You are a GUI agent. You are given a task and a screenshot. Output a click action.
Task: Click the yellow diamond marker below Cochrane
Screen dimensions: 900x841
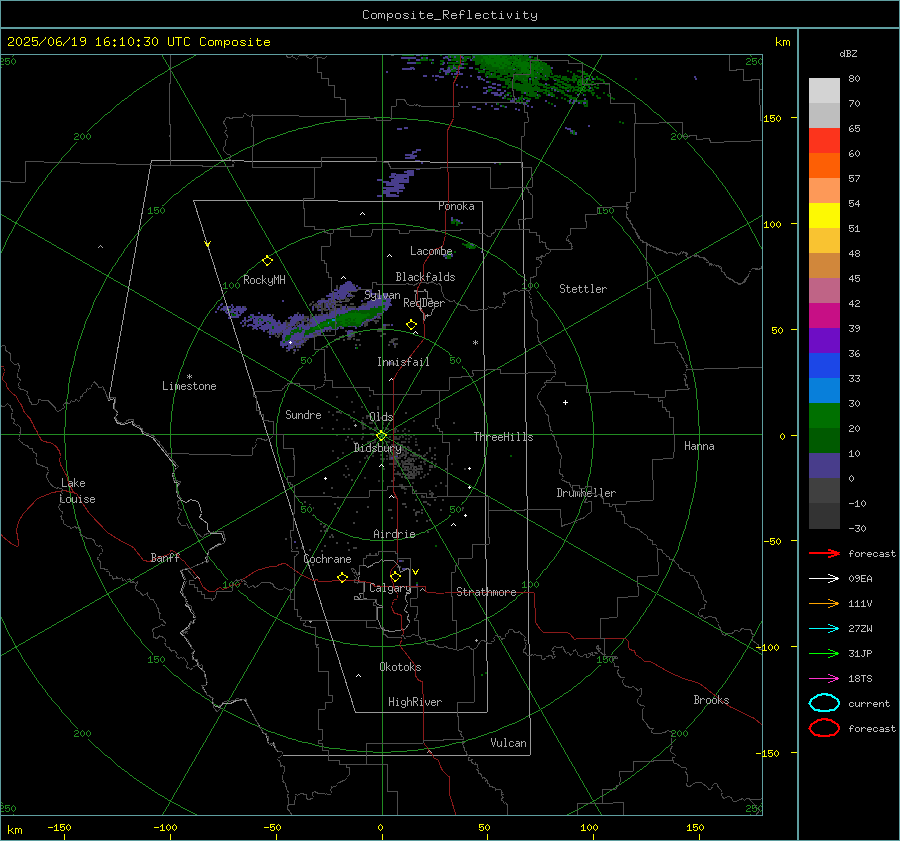[x=342, y=578]
